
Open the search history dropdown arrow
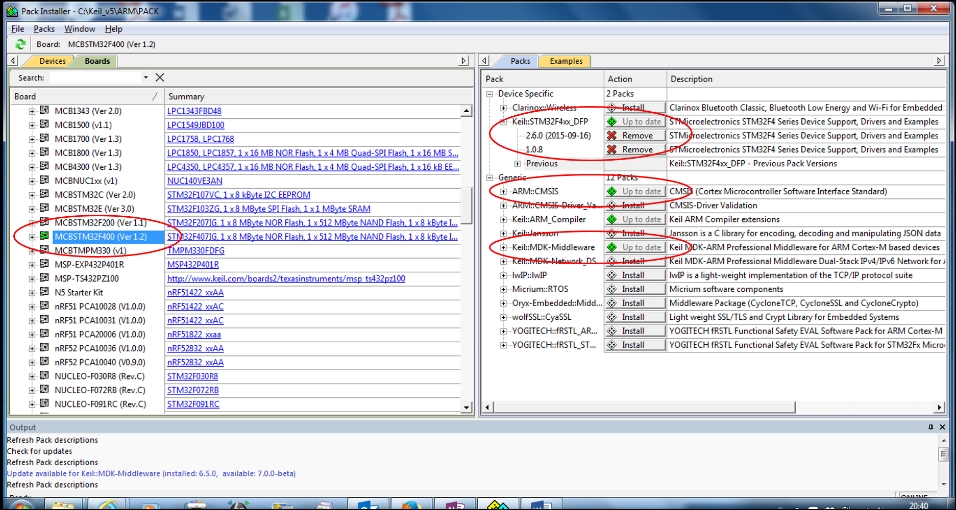coord(146,77)
